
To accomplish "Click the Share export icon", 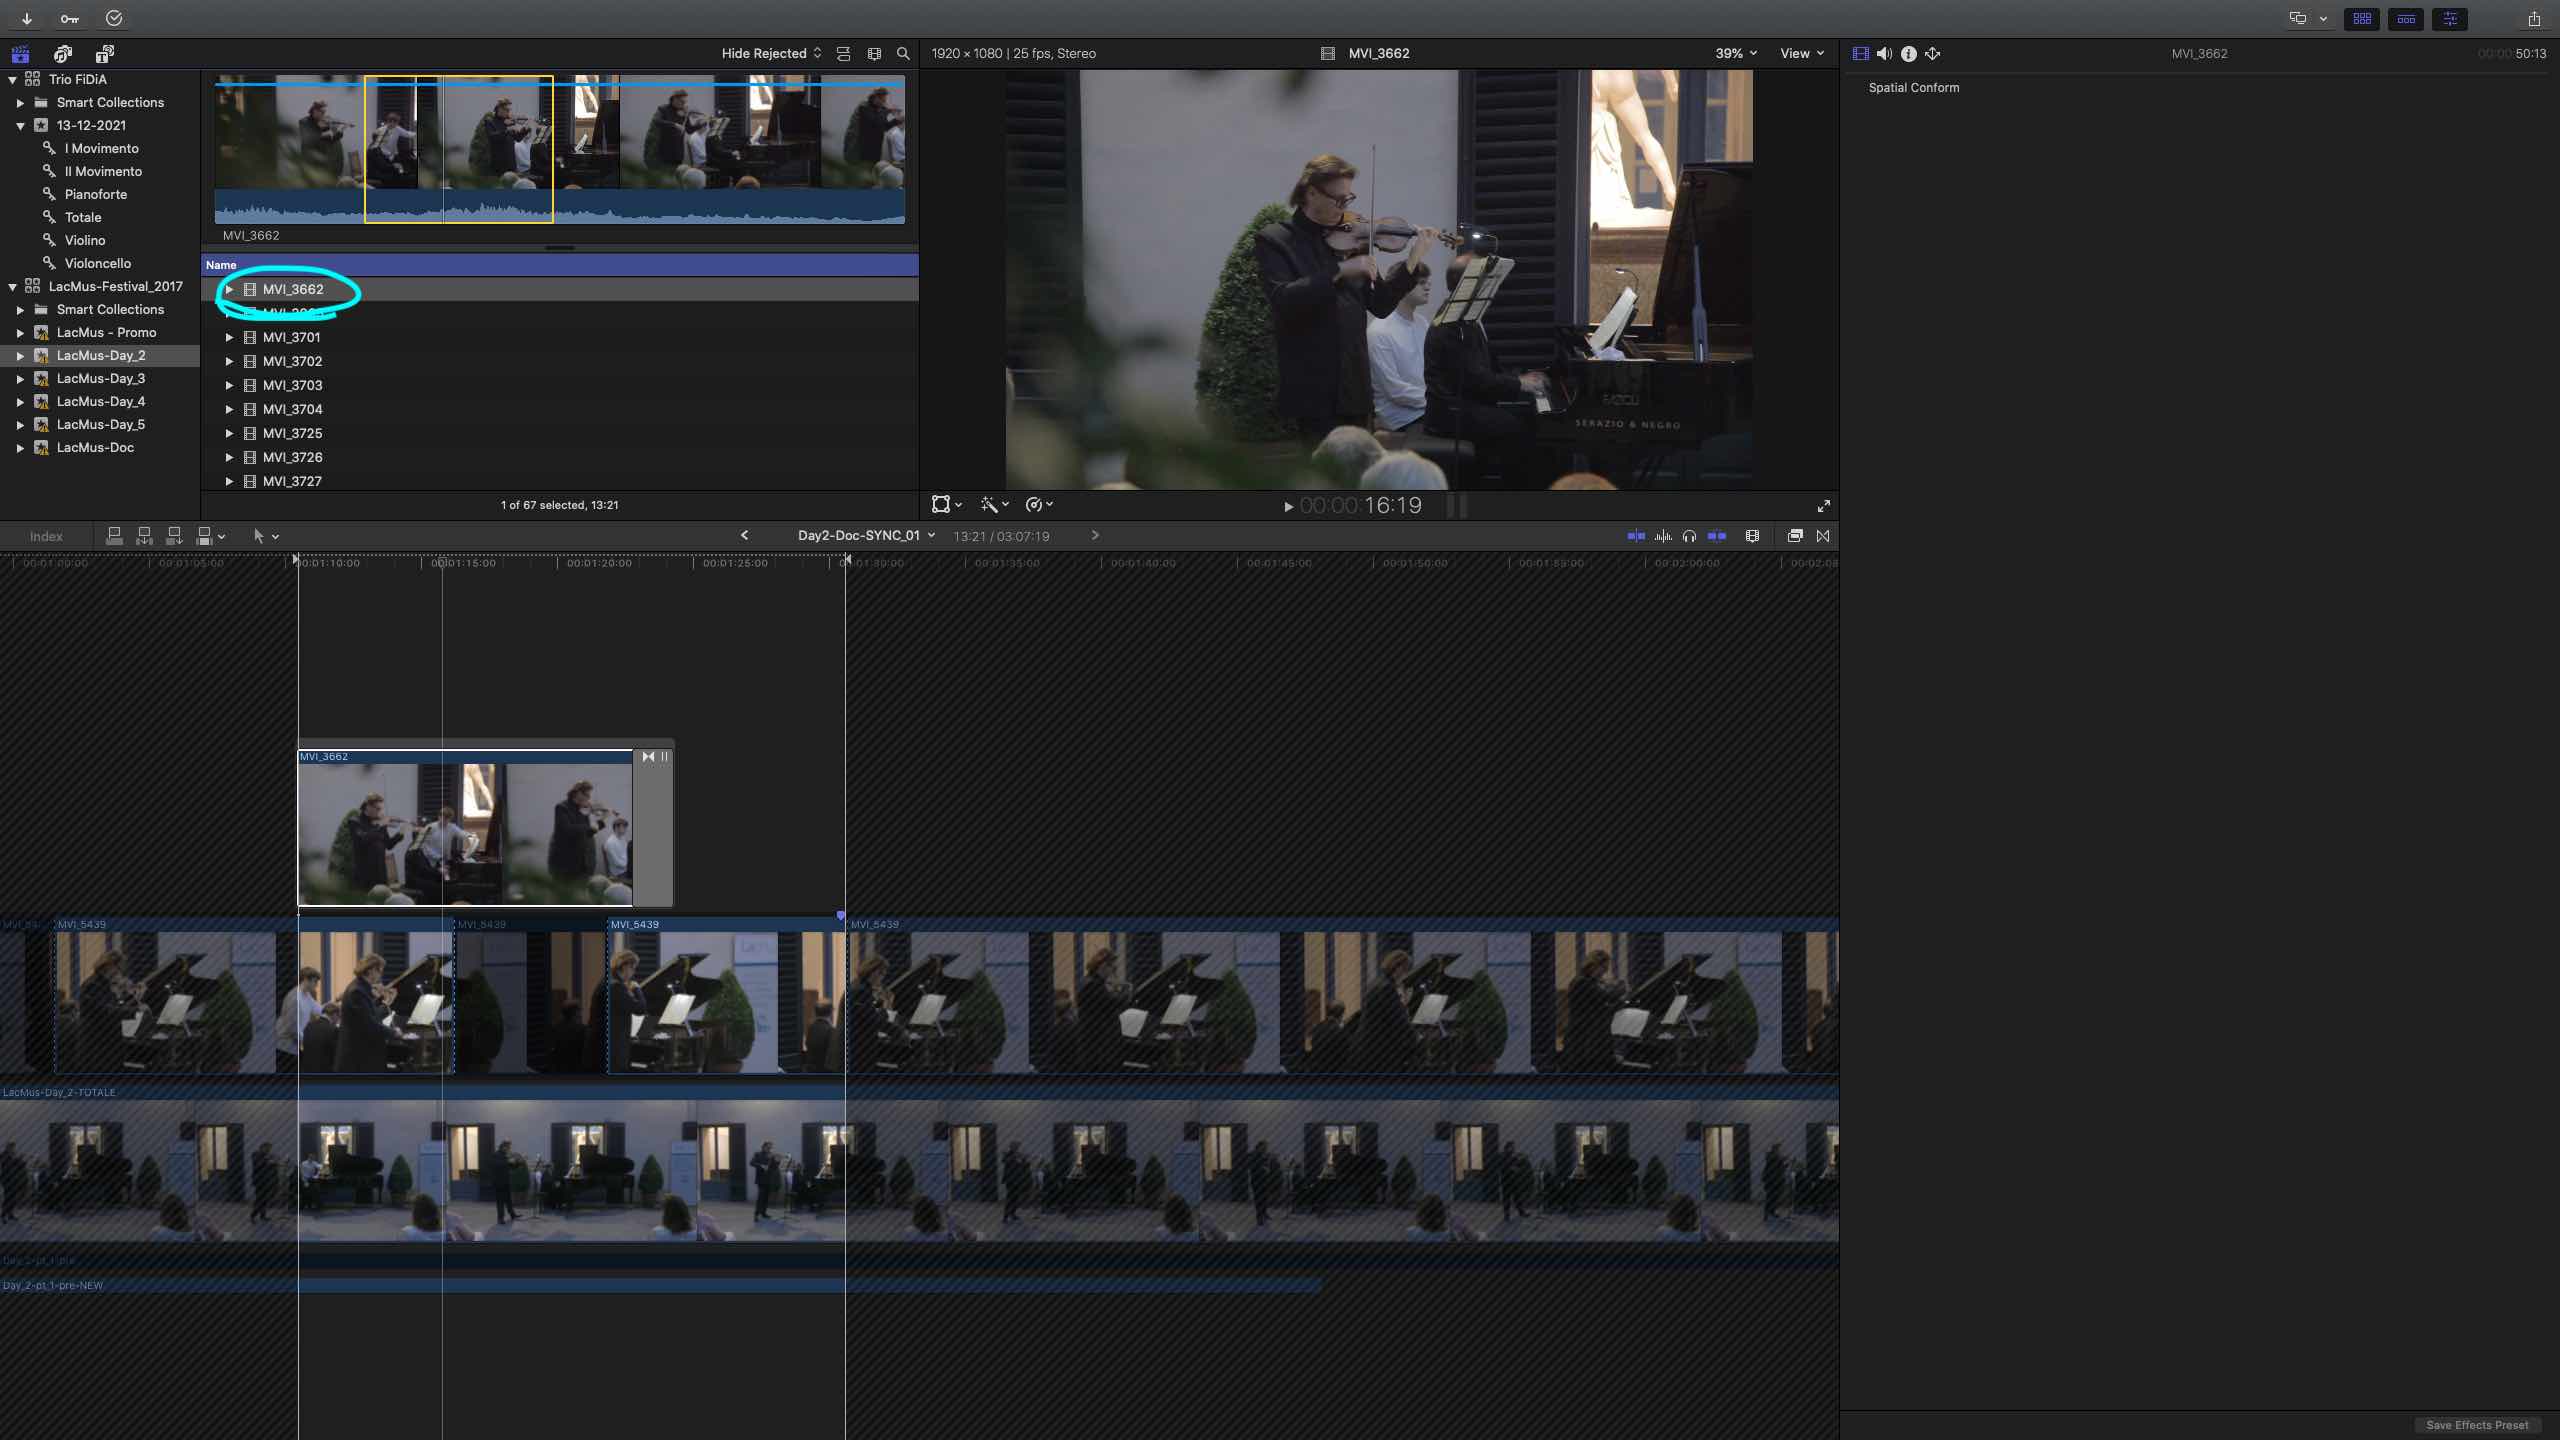I will [x=2534, y=18].
